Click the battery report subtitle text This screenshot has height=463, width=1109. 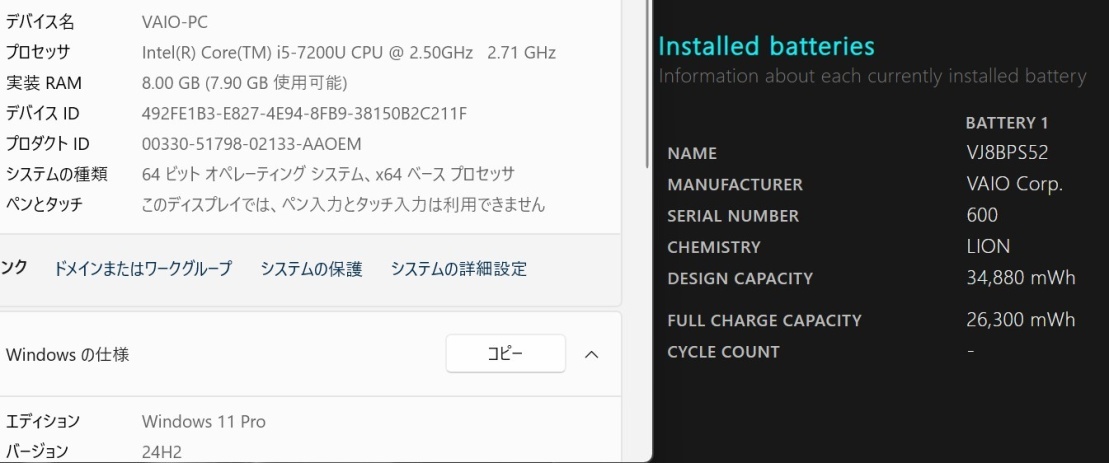pyautogui.click(x=872, y=76)
